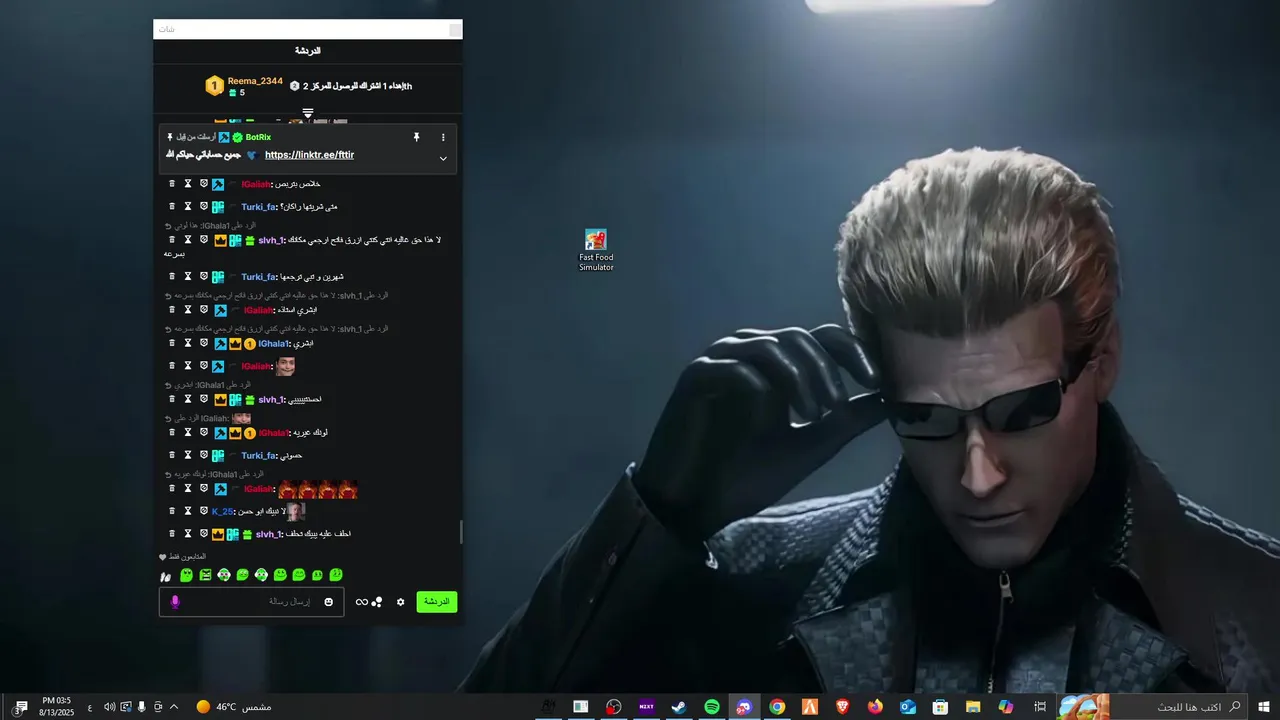Open volume control in system tray
The image size is (1280, 720).
tap(109, 706)
